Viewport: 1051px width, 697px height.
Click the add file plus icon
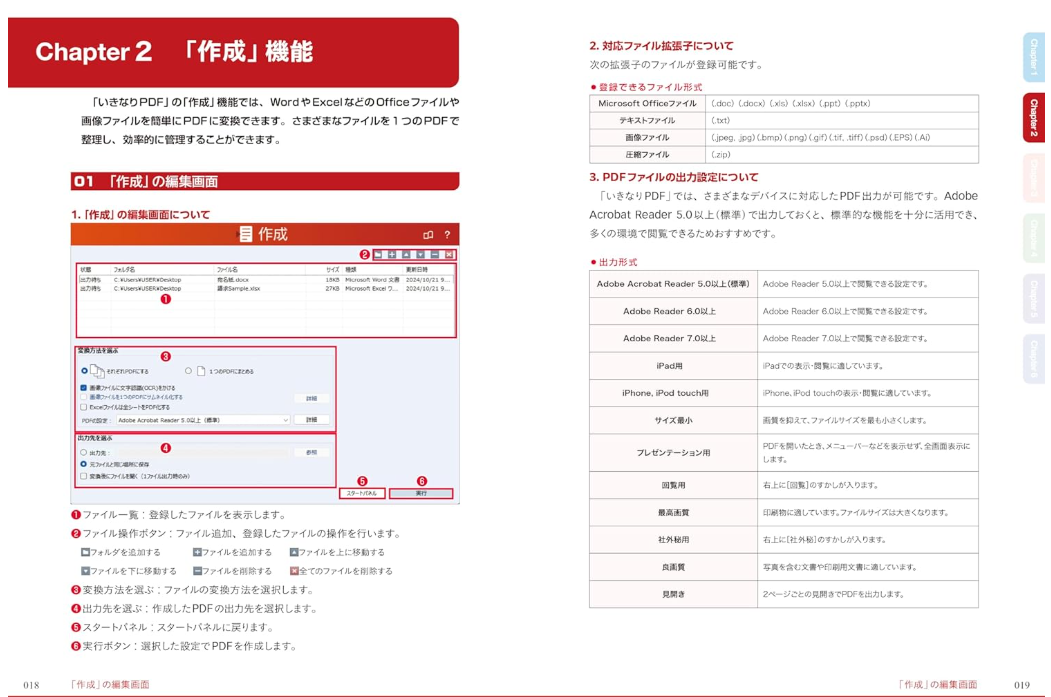[x=392, y=255]
